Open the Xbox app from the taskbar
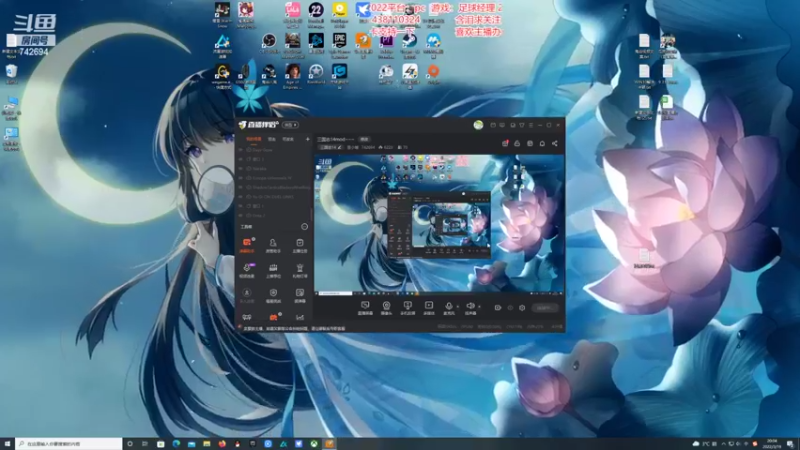 coord(314,444)
